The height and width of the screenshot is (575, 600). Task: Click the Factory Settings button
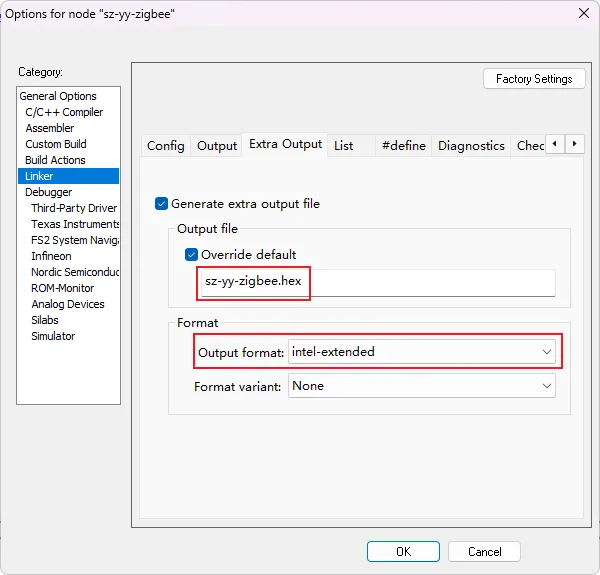pos(534,79)
